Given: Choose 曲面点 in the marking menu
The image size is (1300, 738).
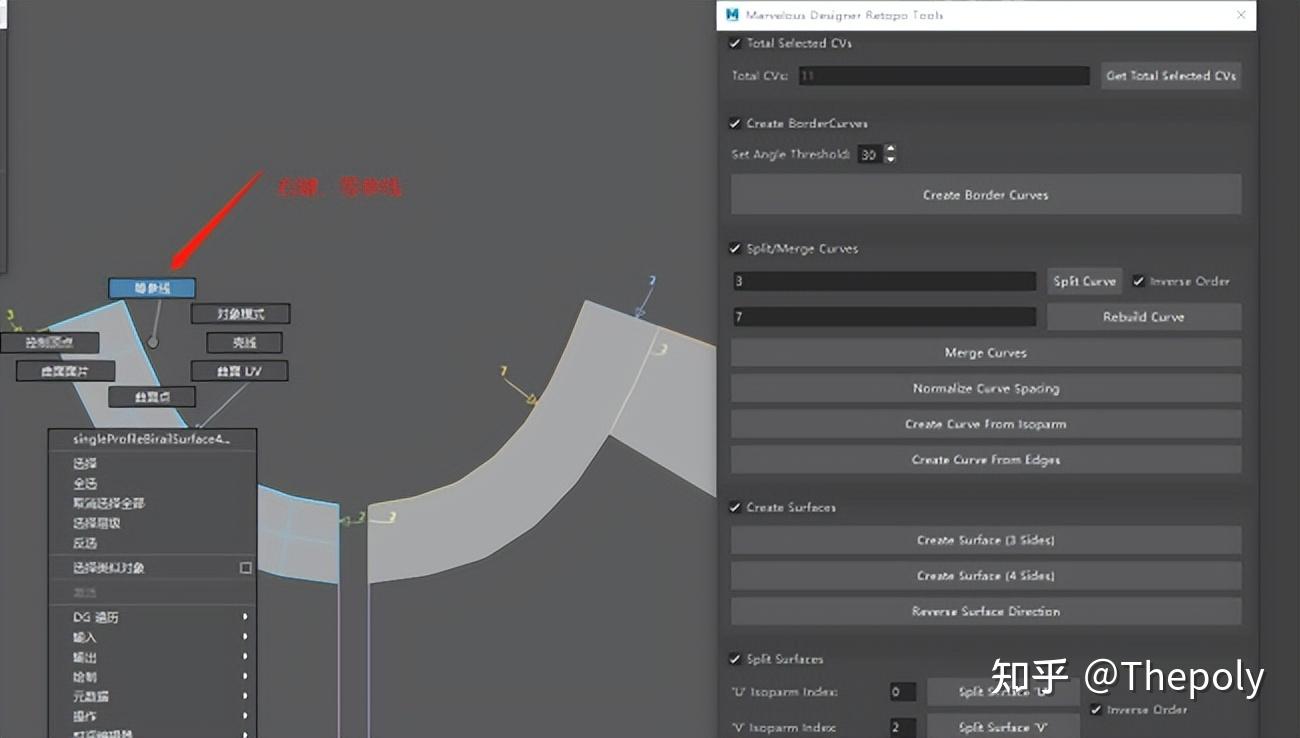Looking at the screenshot, I should [x=152, y=397].
